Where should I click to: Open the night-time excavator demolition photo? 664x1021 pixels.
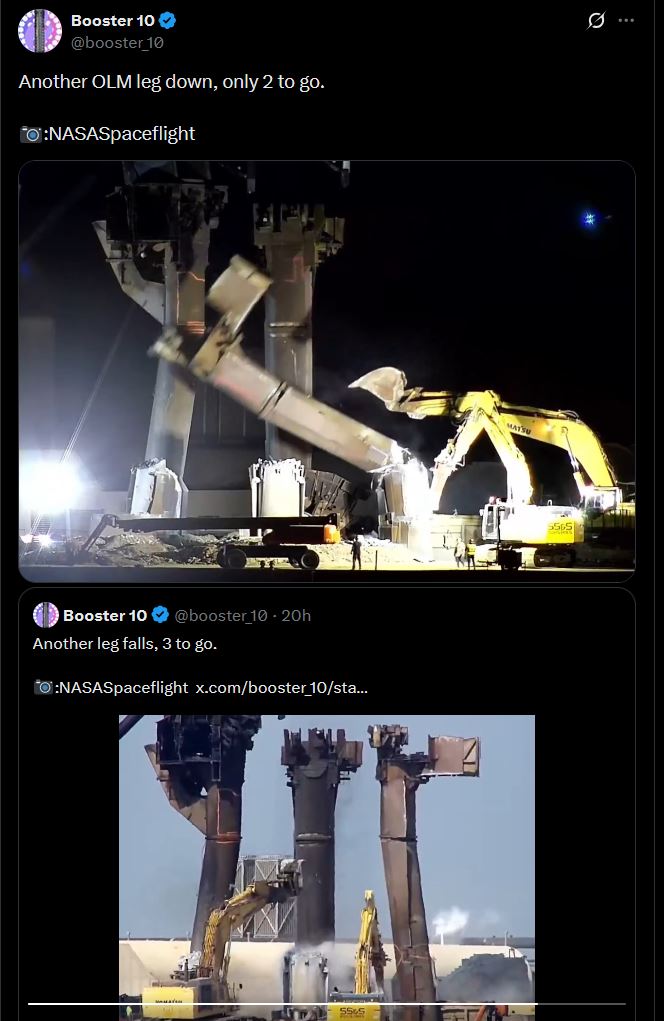point(327,371)
